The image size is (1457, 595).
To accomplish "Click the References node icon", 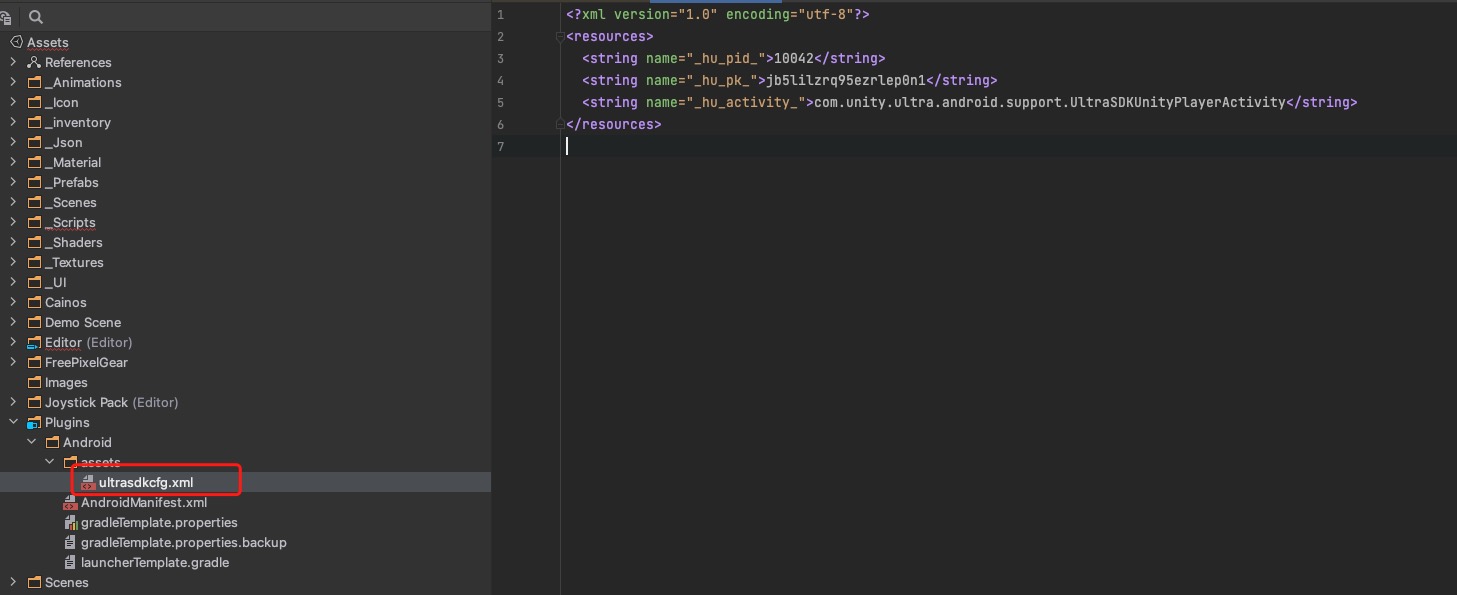I will point(34,62).
